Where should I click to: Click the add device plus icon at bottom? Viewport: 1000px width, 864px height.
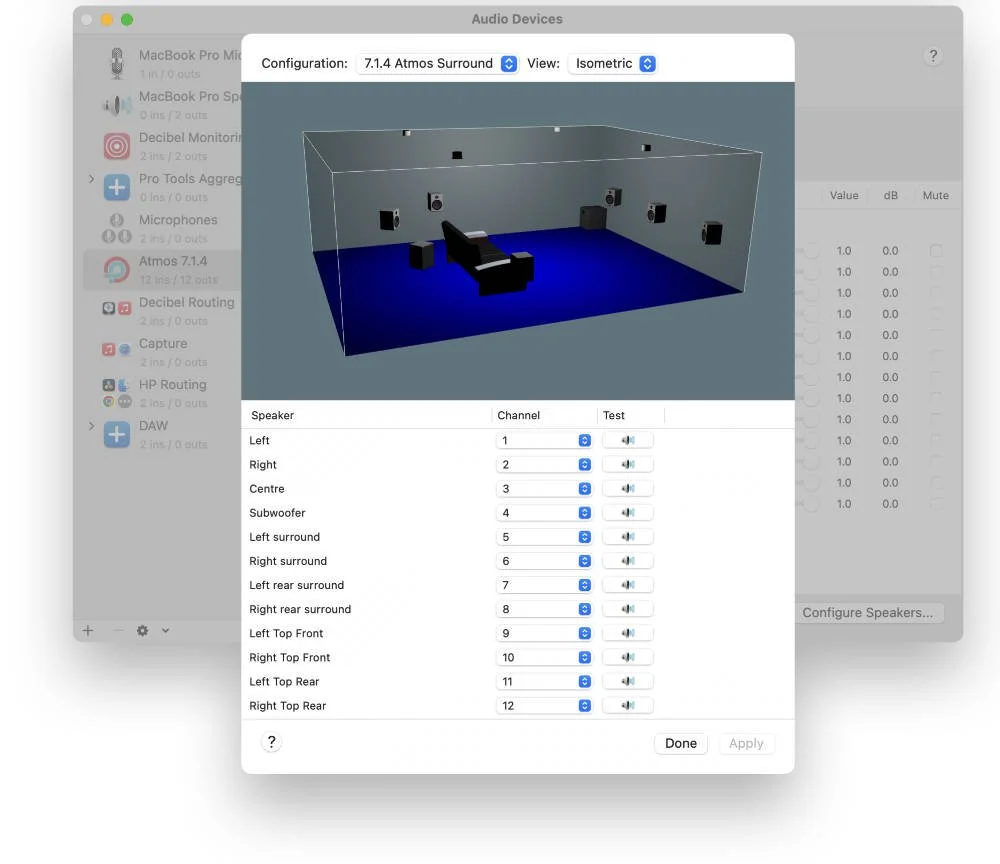pyautogui.click(x=88, y=631)
